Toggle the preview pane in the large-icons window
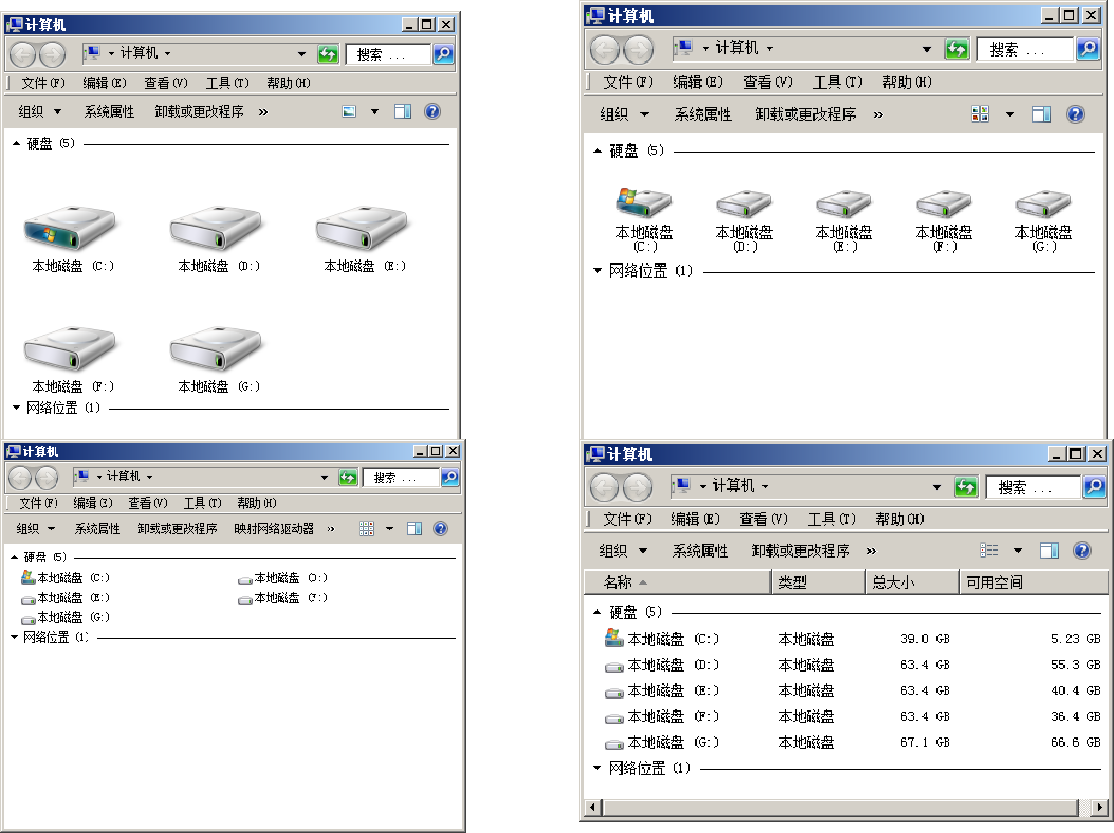The width and height of the screenshot is (1114, 833). (x=402, y=112)
